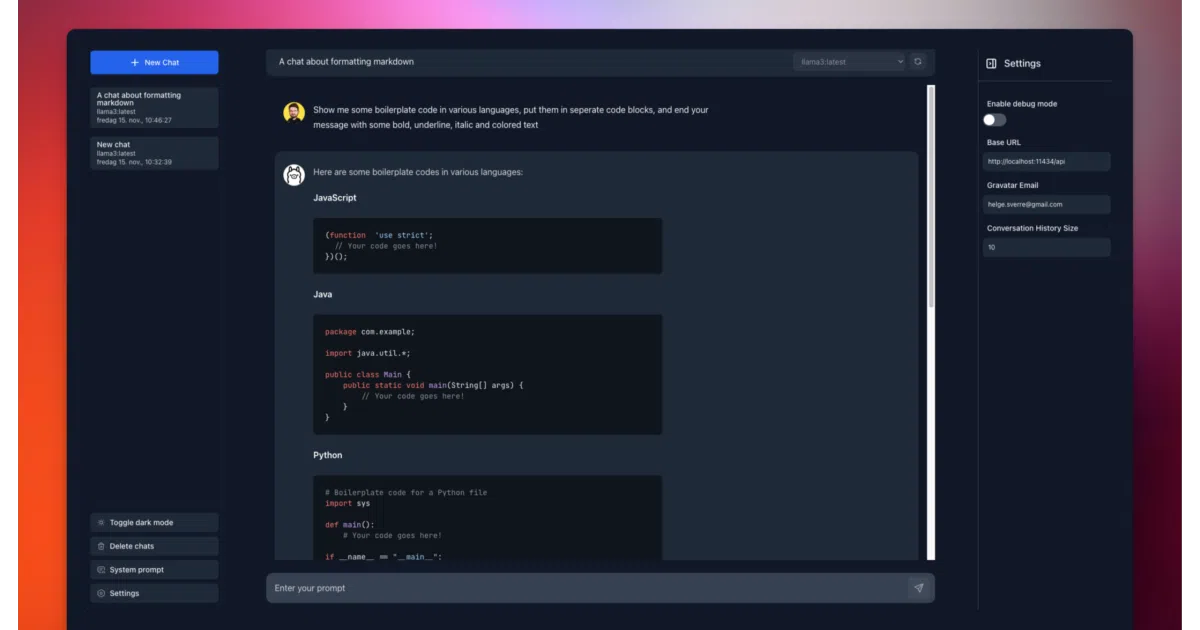Click the 'Enable debug mode' label

click(1022, 104)
